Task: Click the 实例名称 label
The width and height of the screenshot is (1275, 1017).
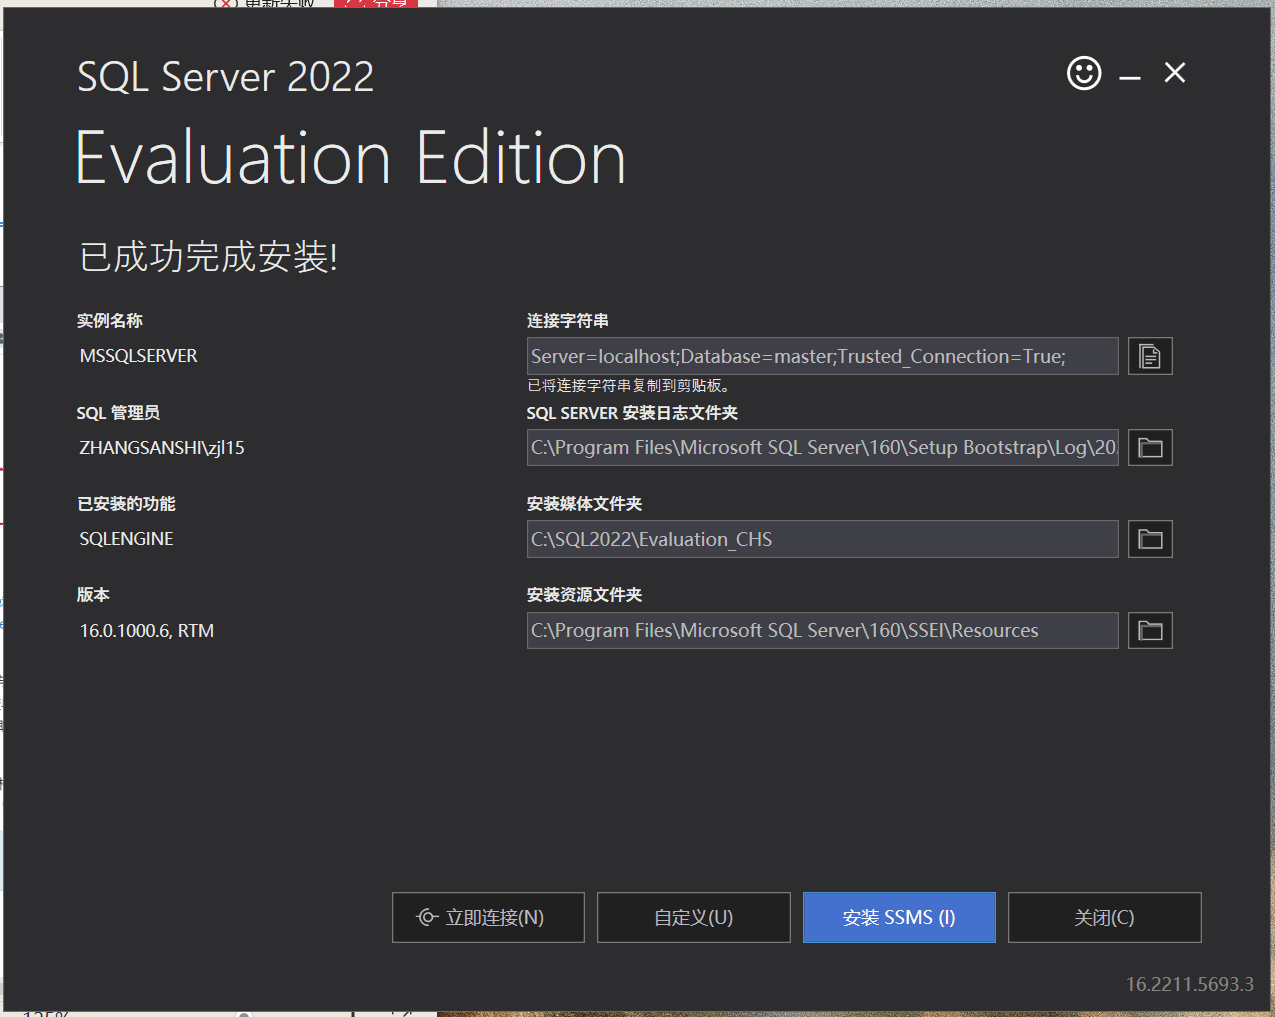Action: coord(110,321)
